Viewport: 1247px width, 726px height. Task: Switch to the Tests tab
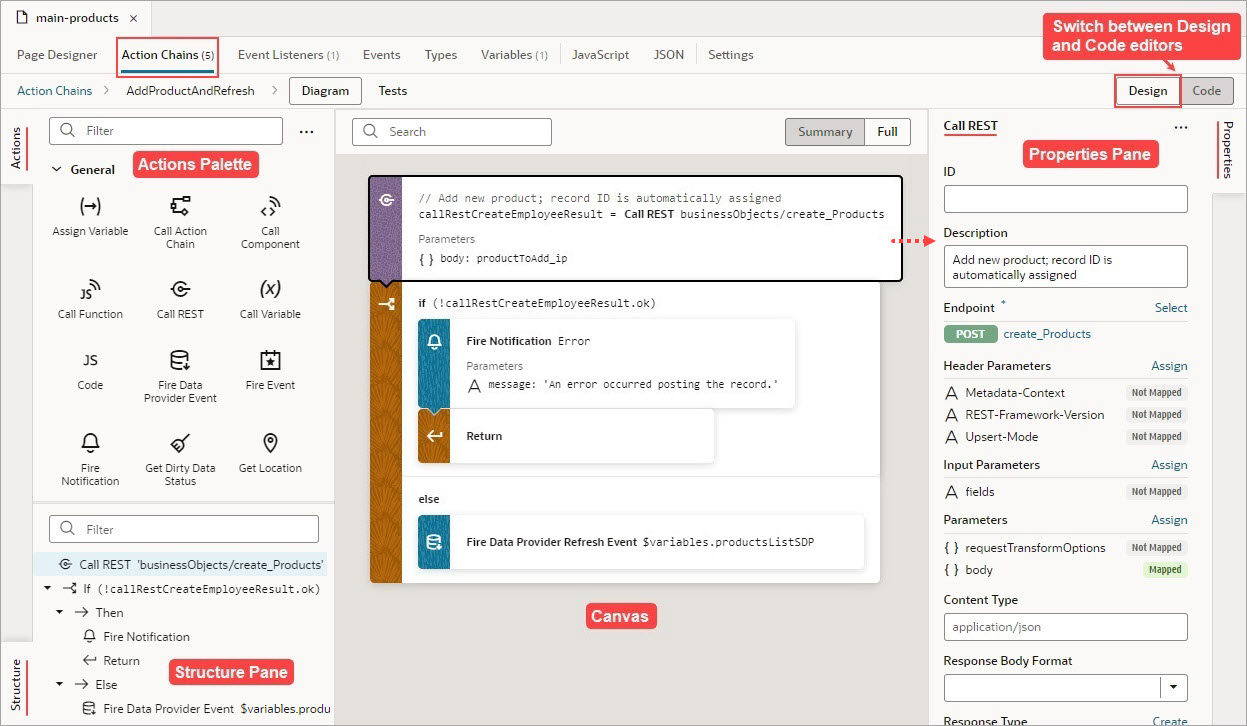point(392,90)
